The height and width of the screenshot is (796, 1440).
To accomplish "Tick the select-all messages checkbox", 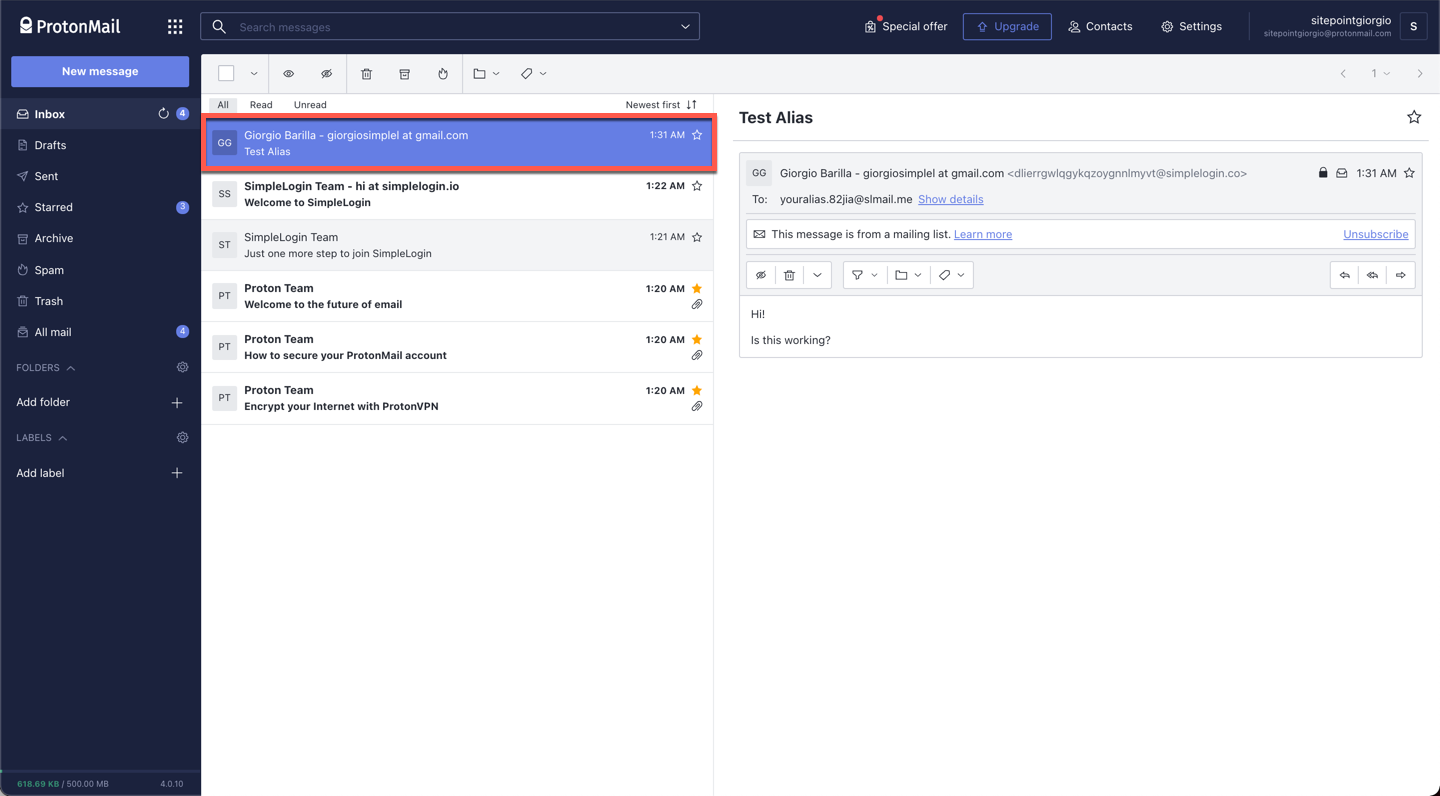I will (226, 74).
